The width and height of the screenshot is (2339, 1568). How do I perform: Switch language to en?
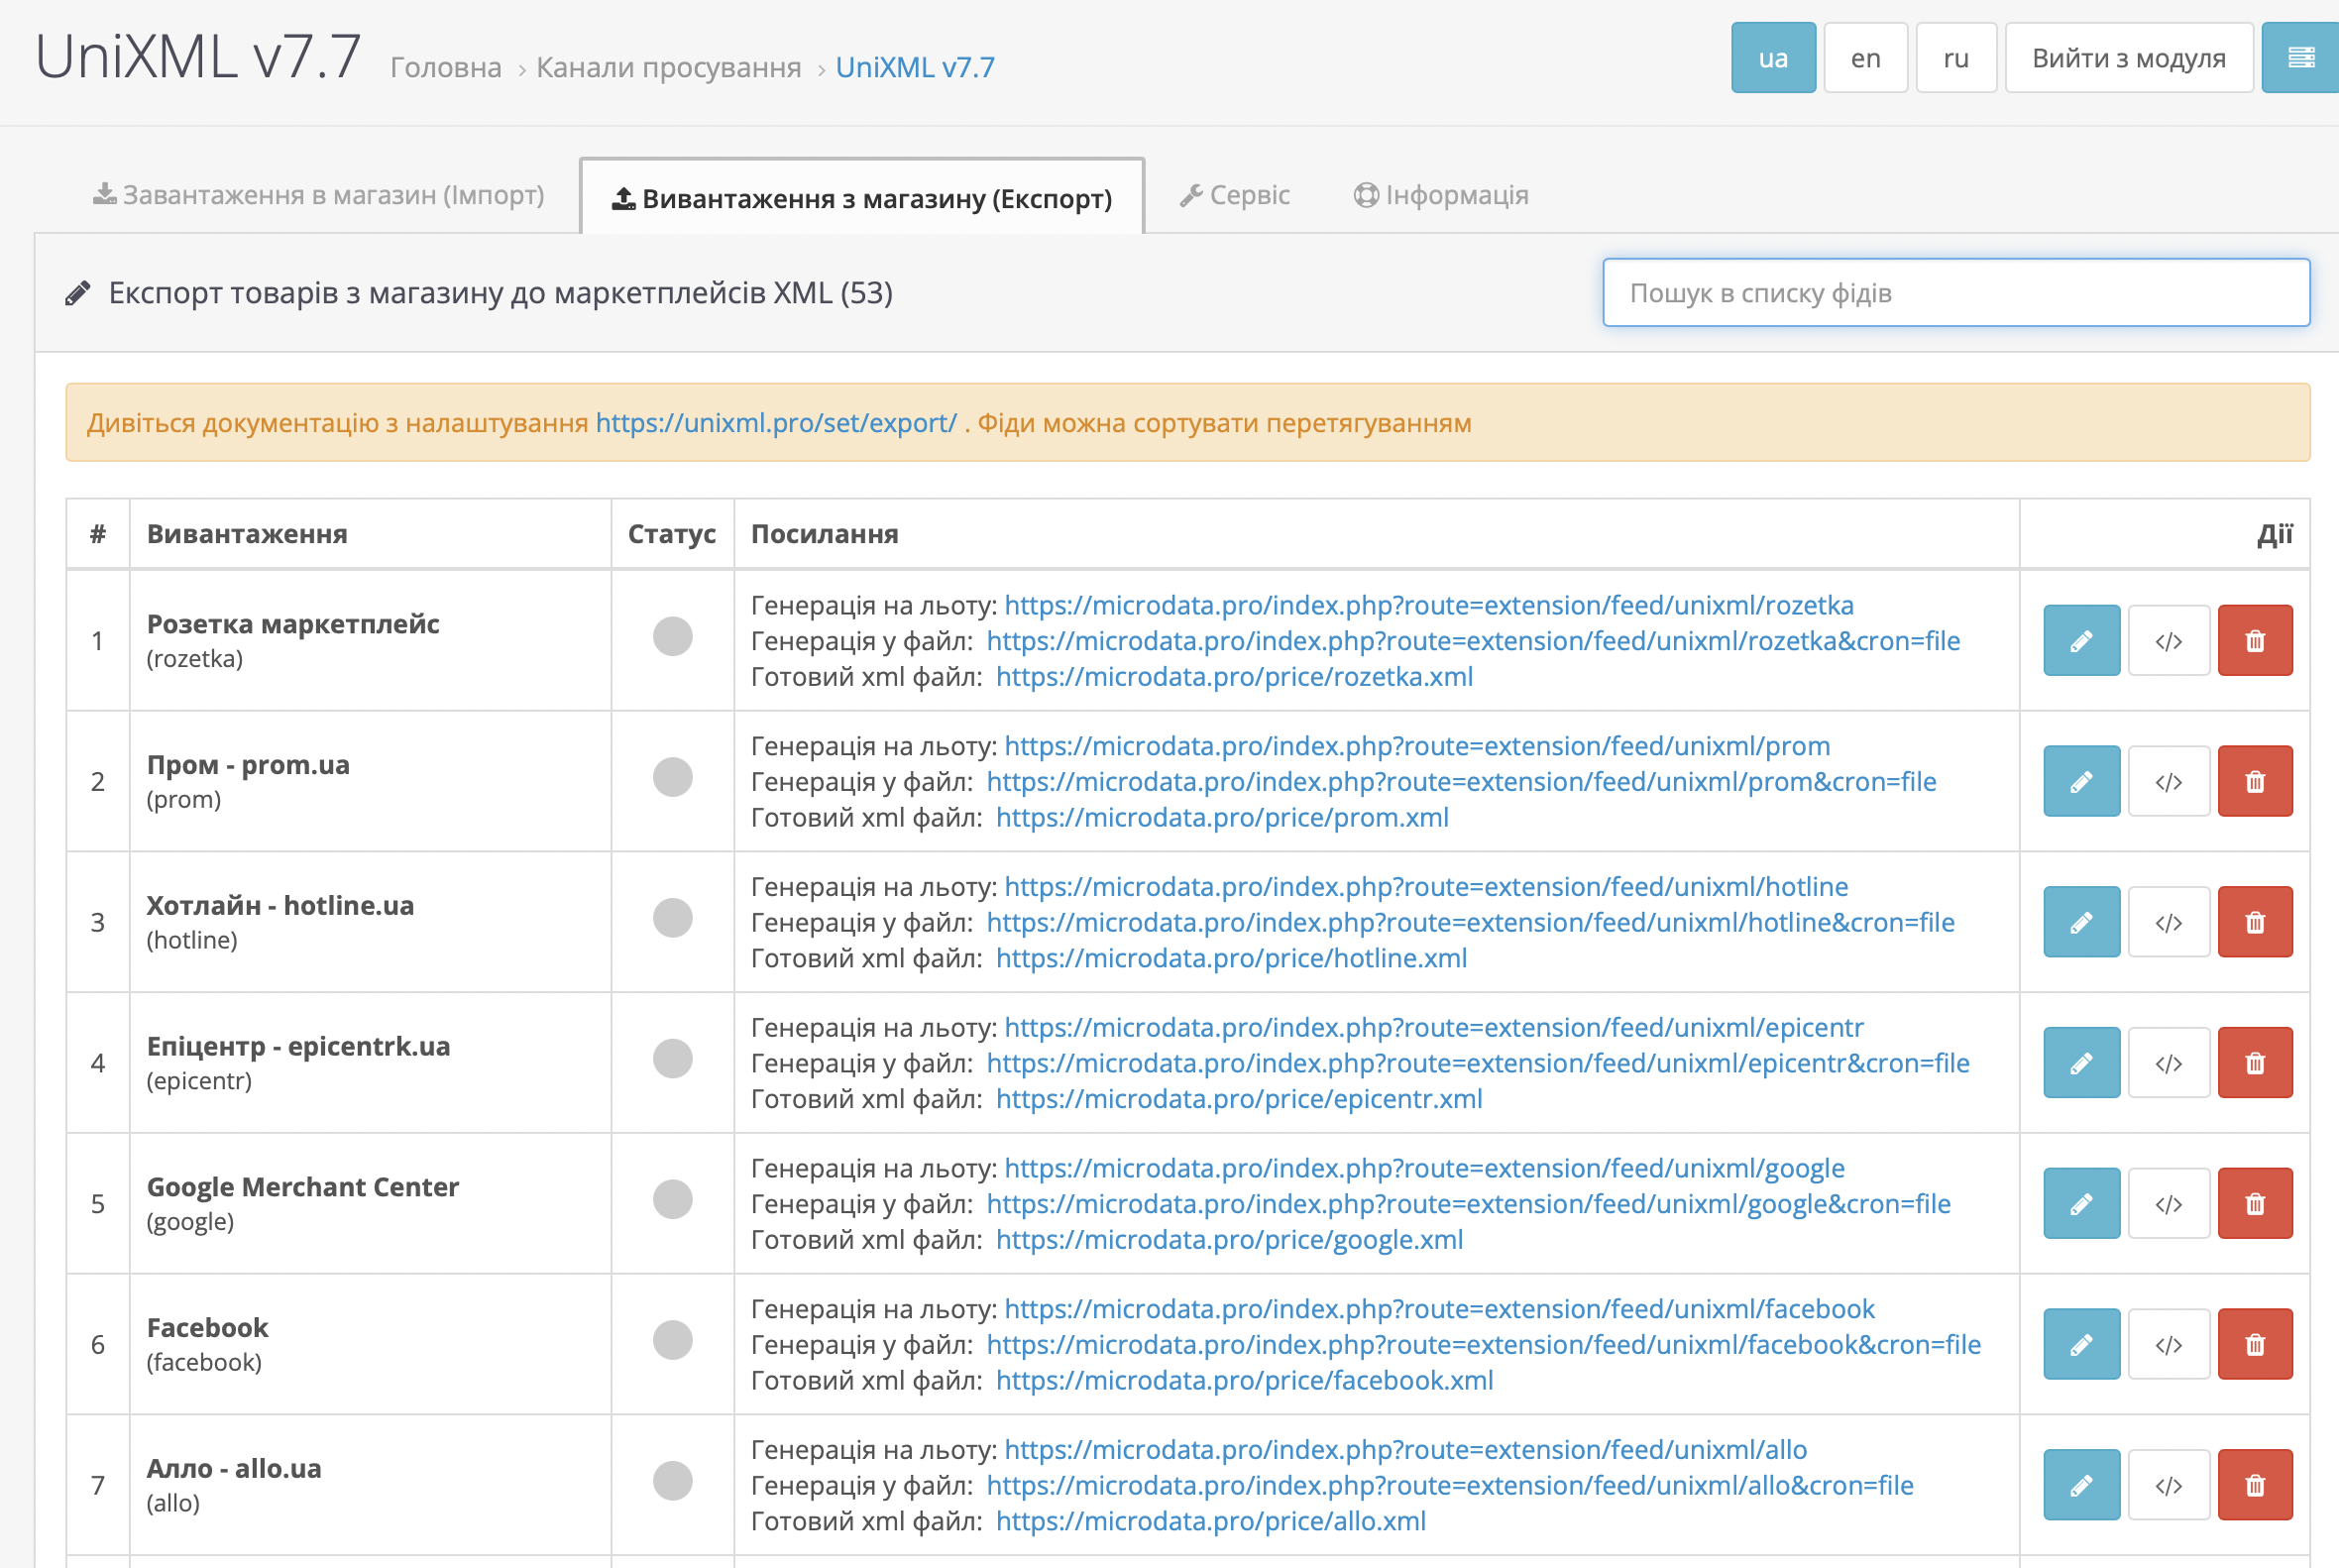1865,58
